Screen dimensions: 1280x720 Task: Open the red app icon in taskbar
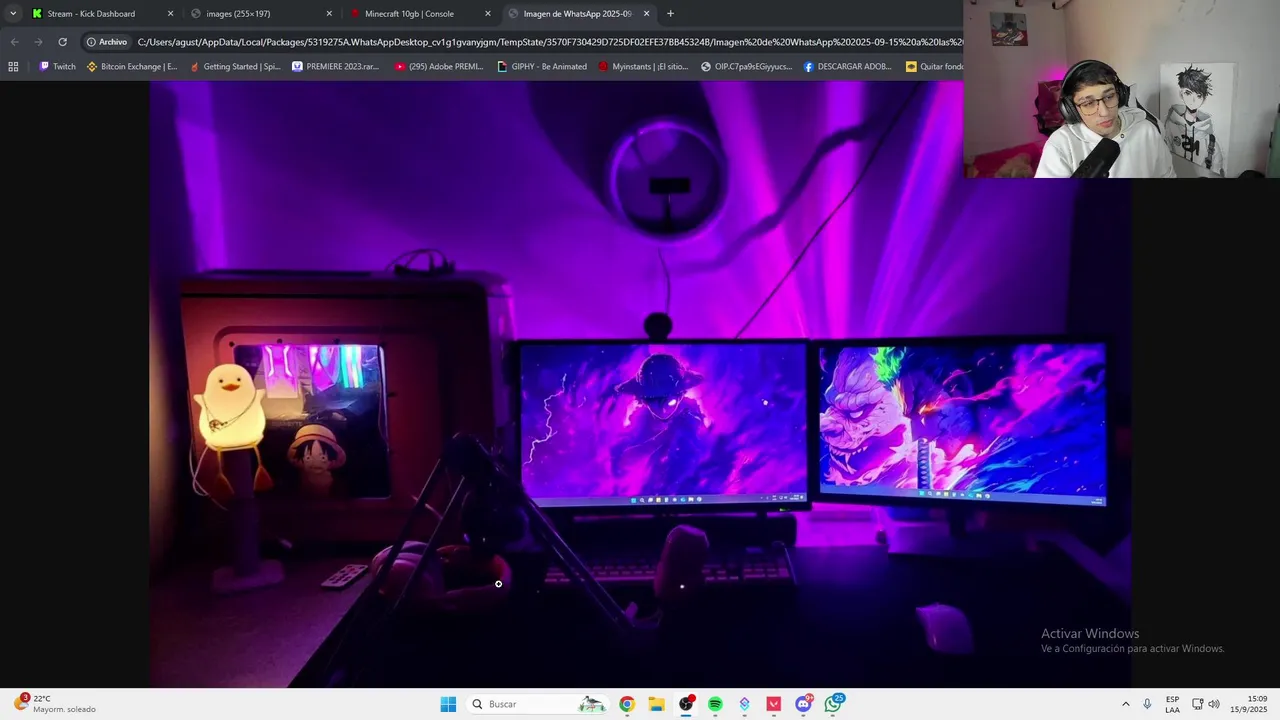point(774,704)
